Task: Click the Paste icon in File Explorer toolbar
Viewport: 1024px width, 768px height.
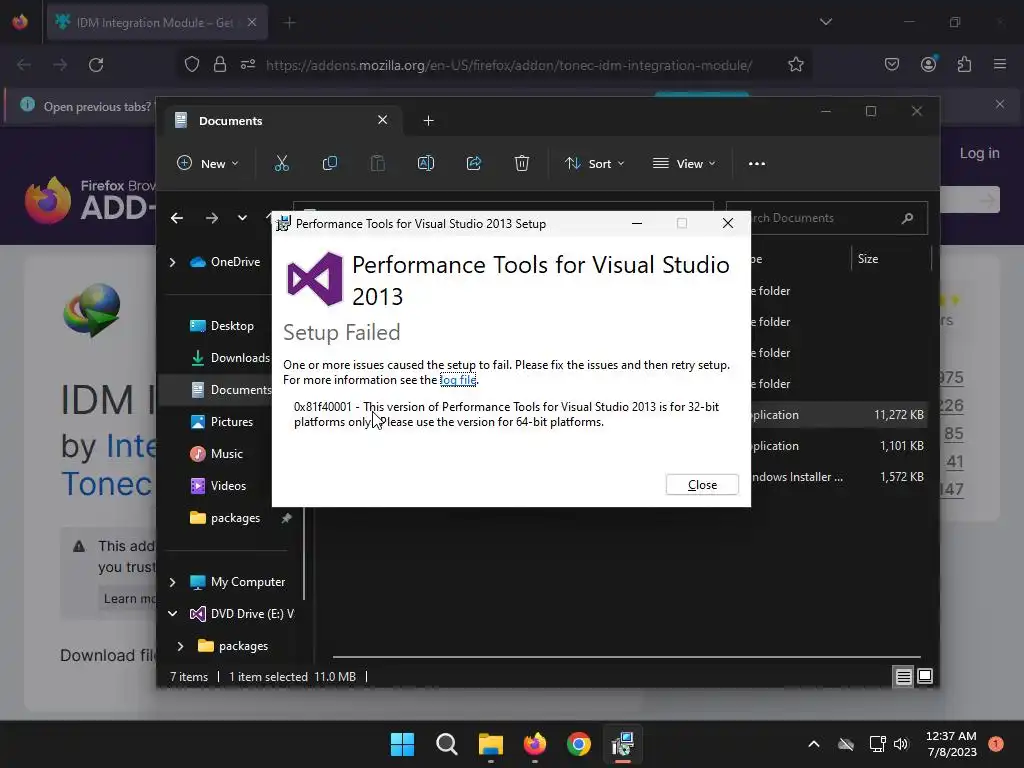Action: (377, 163)
